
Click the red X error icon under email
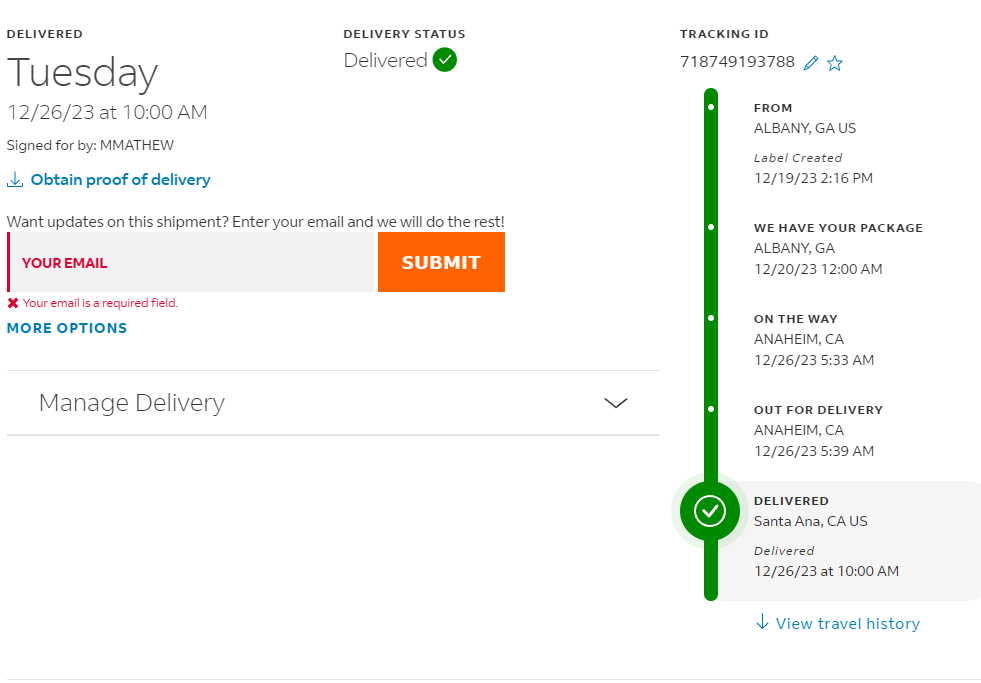[13, 303]
